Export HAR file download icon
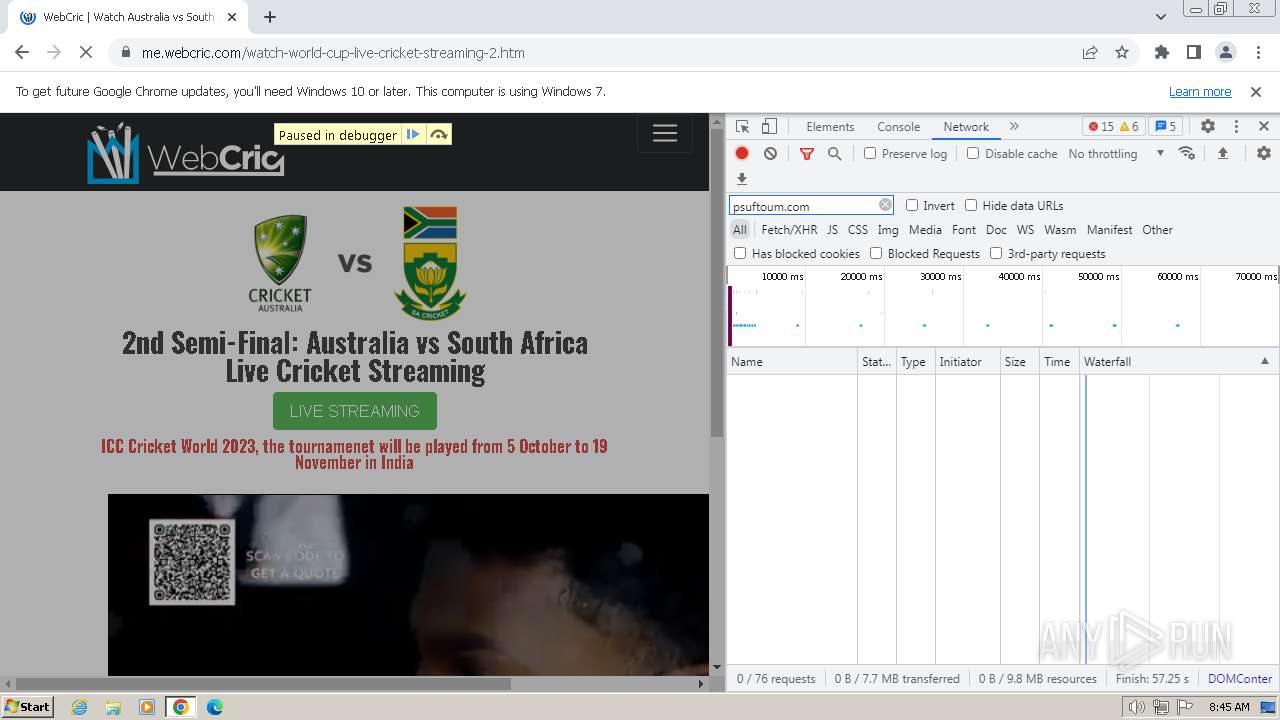The width and height of the screenshot is (1280, 720). [742, 179]
